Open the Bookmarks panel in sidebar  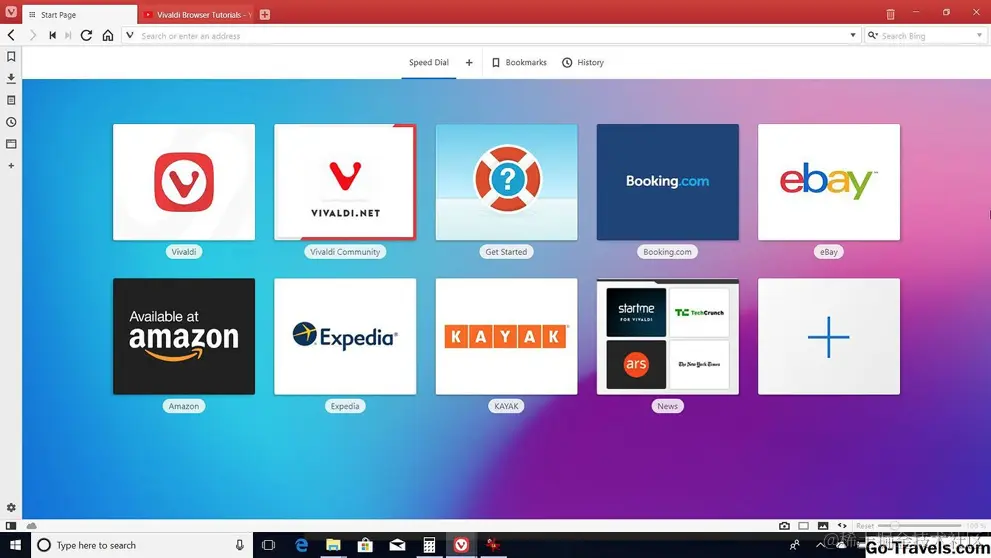tap(11, 57)
